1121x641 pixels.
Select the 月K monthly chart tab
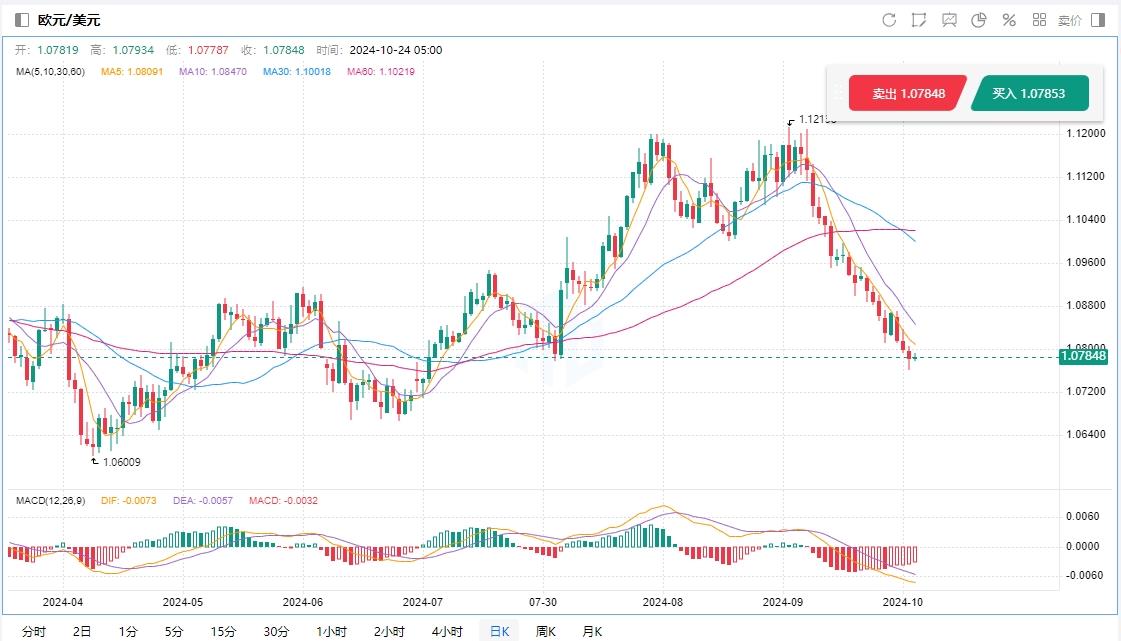[x=592, y=631]
